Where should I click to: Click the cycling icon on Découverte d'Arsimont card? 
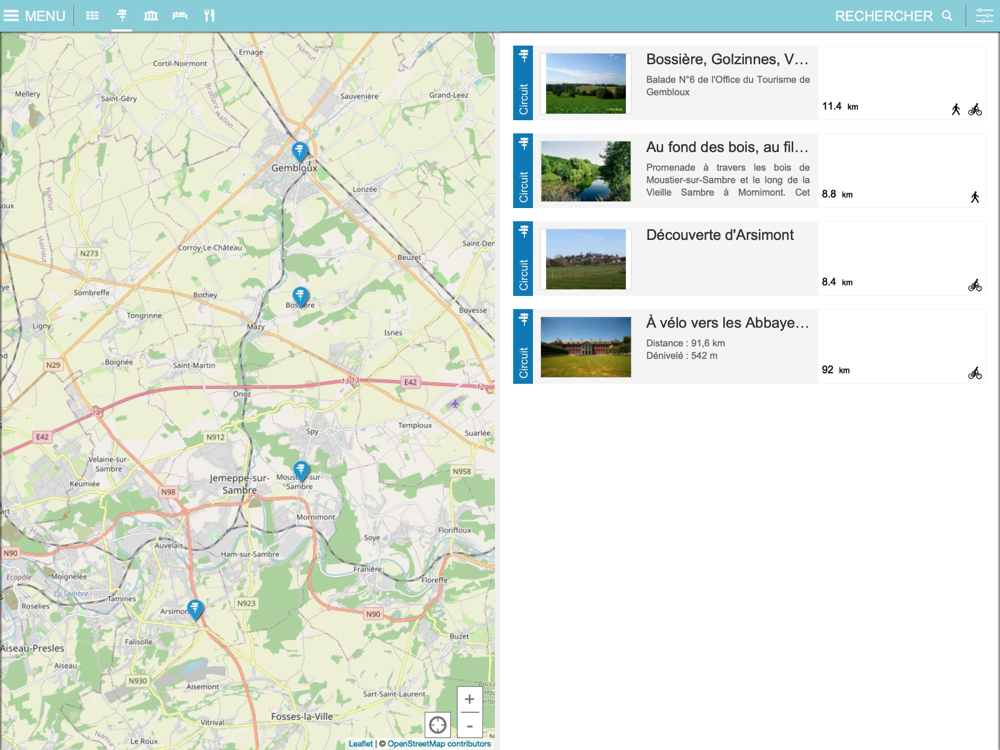click(974, 285)
